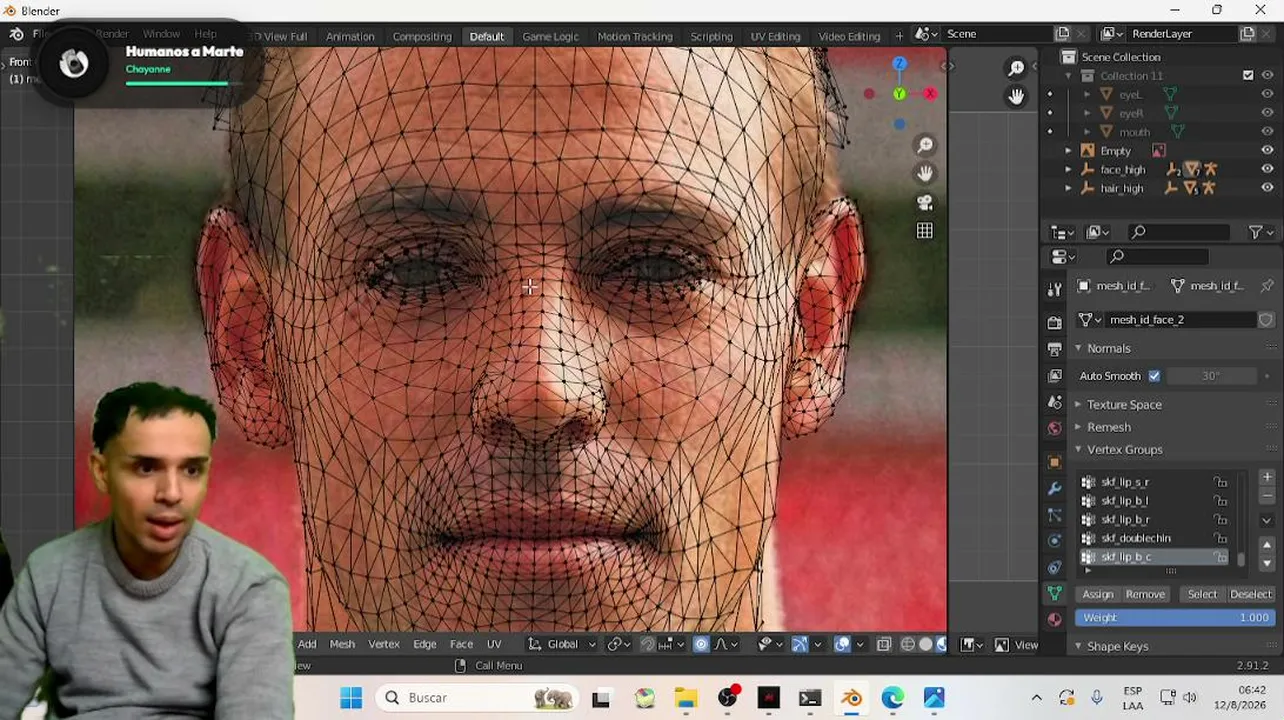
Task: Adjust the Weight slider
Action: pos(1175,618)
